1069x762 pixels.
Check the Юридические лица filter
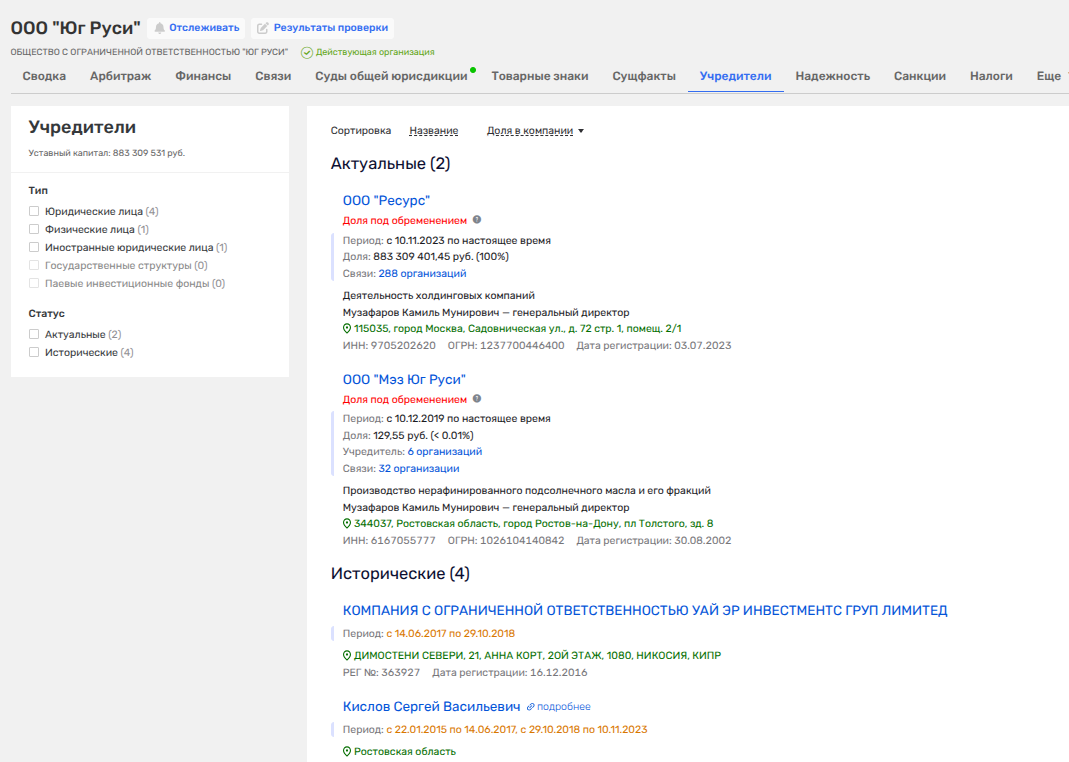[x=34, y=211]
